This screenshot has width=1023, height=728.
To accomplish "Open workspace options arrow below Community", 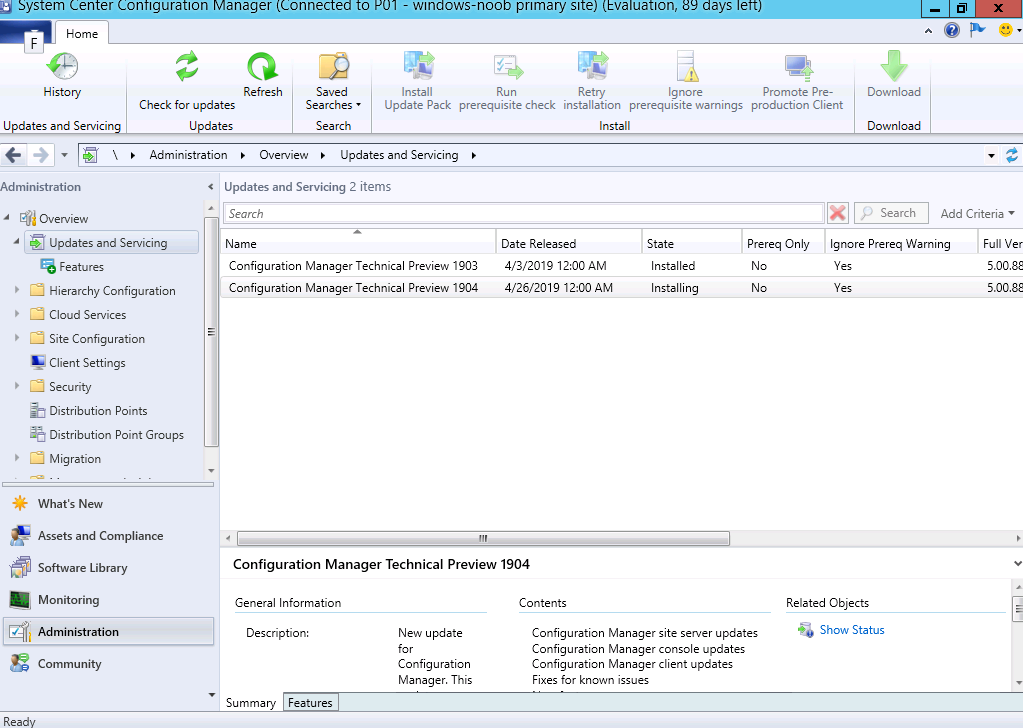I will 211,695.
